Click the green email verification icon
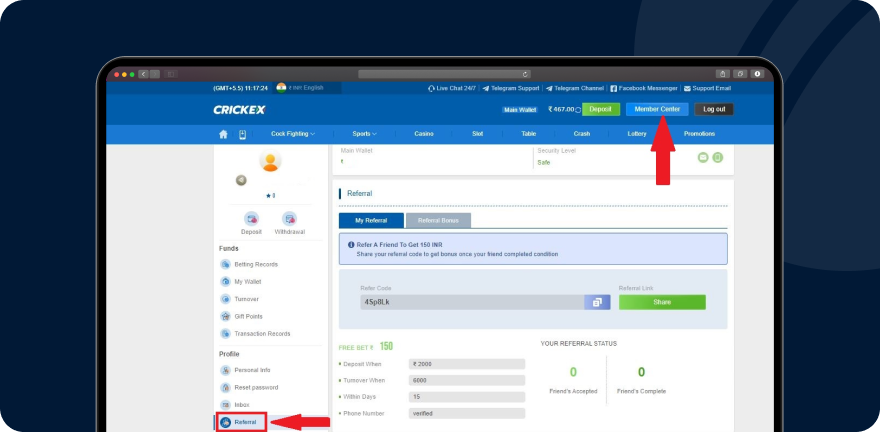Image resolution: width=880 pixels, height=432 pixels. (x=703, y=158)
